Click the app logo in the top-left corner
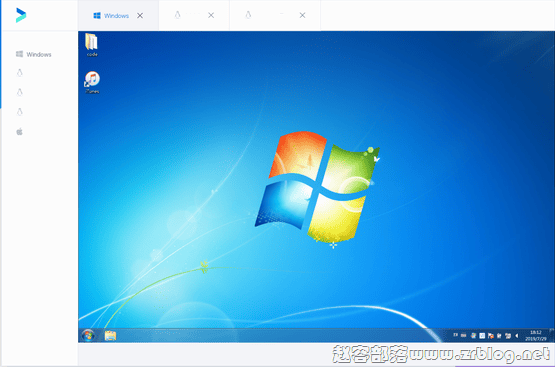The height and width of the screenshot is (367, 555). (21, 15)
